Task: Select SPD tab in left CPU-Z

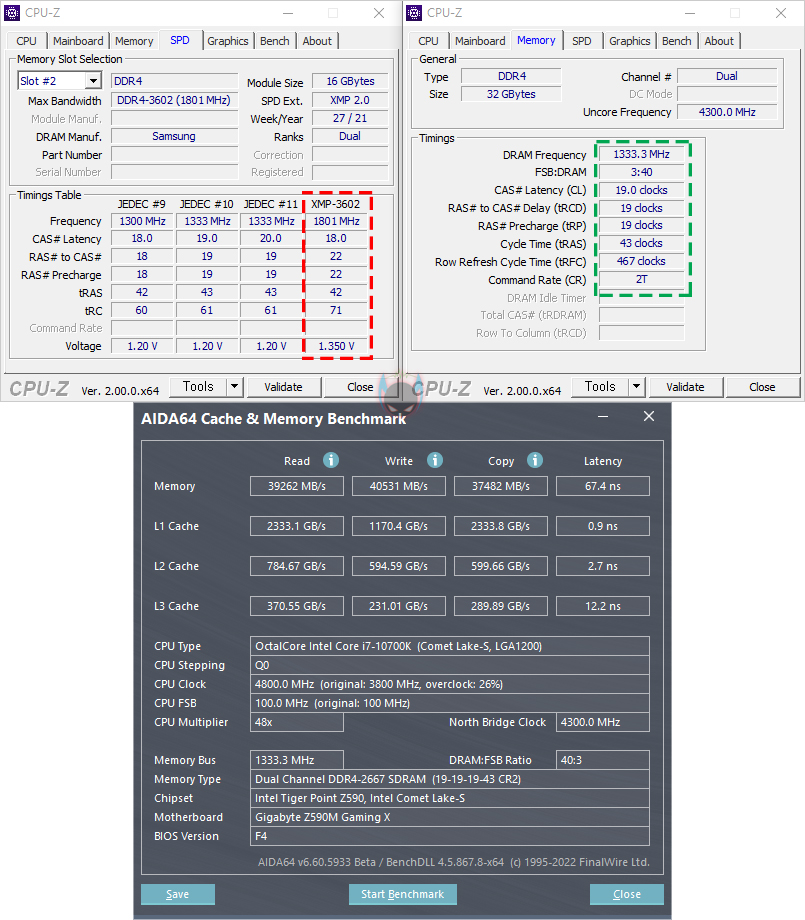Action: pyautogui.click(x=180, y=40)
